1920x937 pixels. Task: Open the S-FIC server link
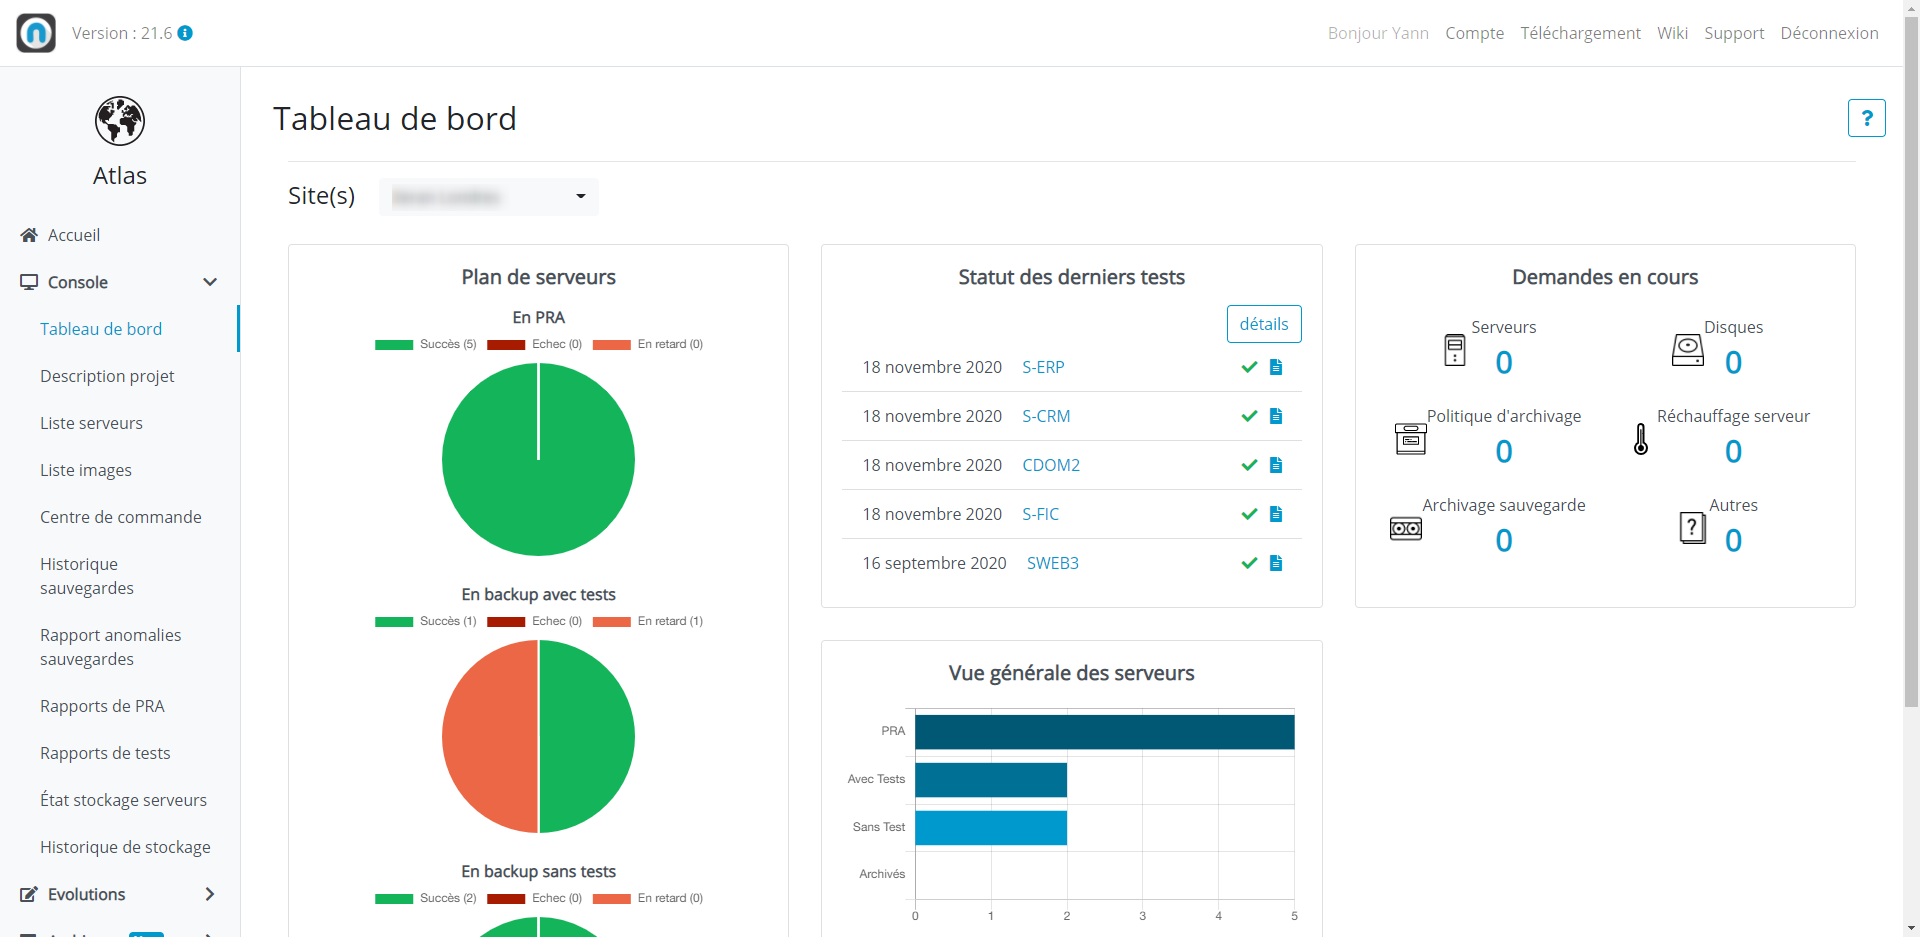coord(1040,514)
